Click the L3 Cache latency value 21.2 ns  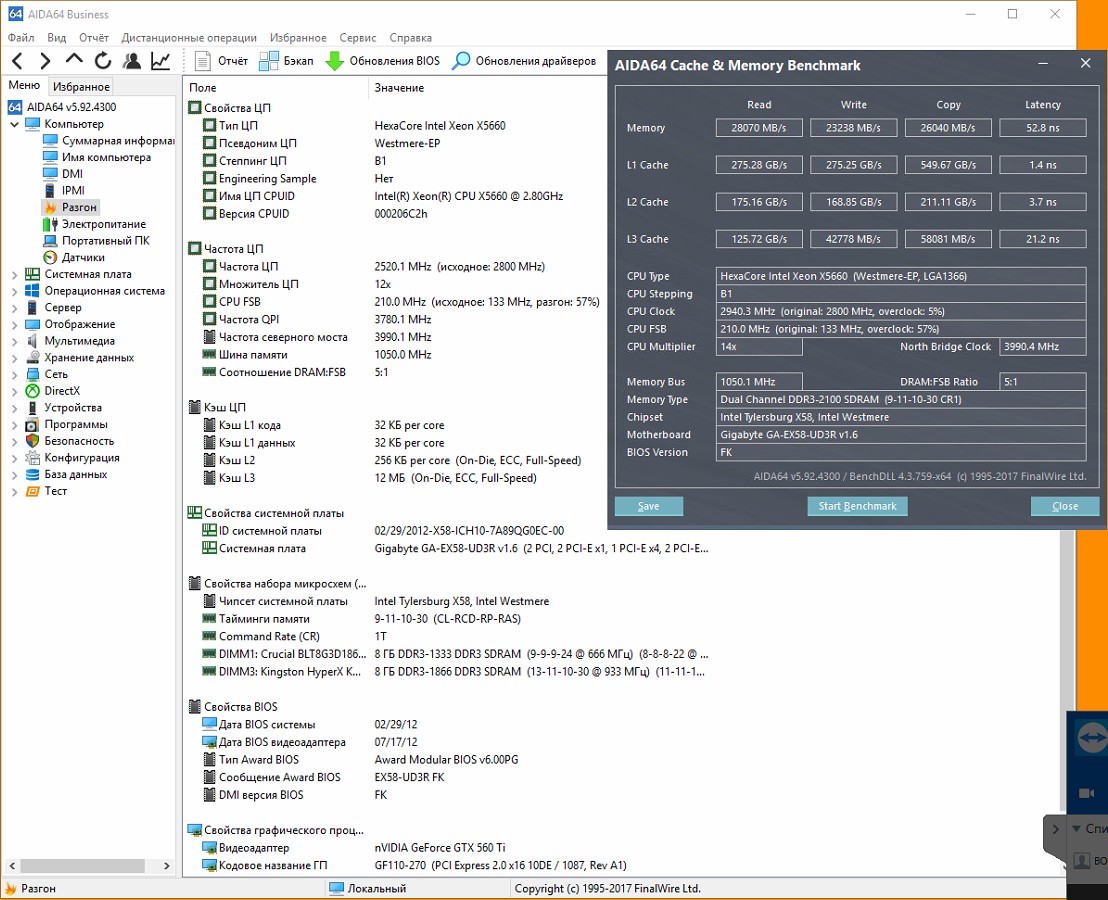click(1043, 239)
